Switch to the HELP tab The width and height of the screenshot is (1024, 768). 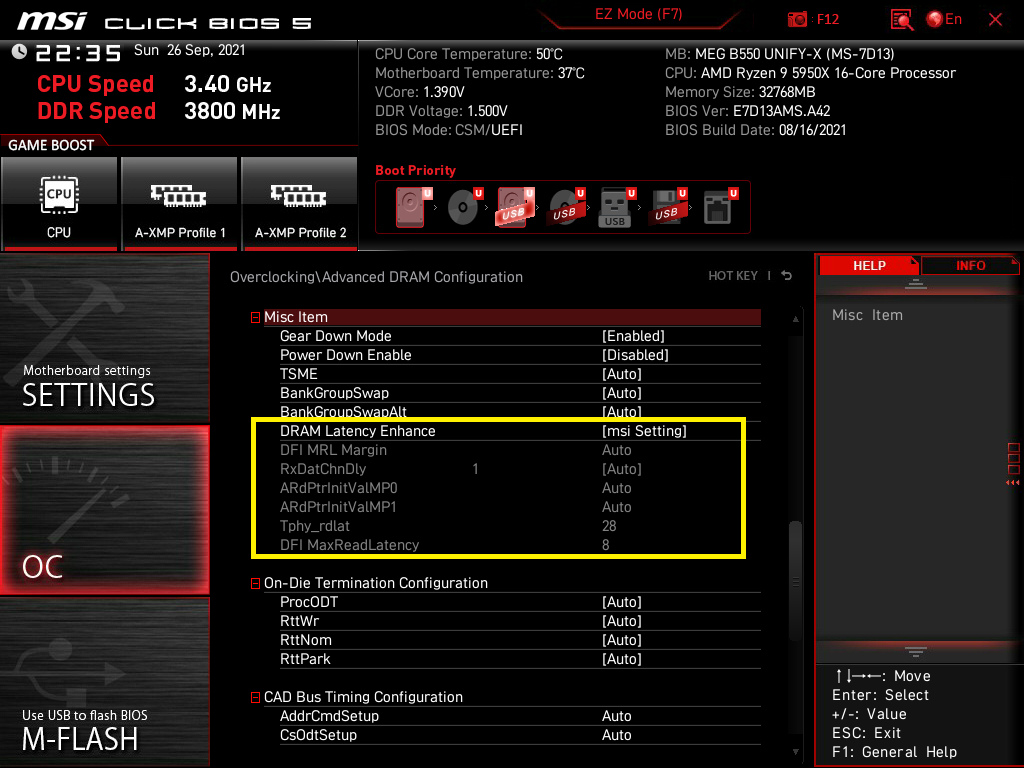tap(869, 265)
